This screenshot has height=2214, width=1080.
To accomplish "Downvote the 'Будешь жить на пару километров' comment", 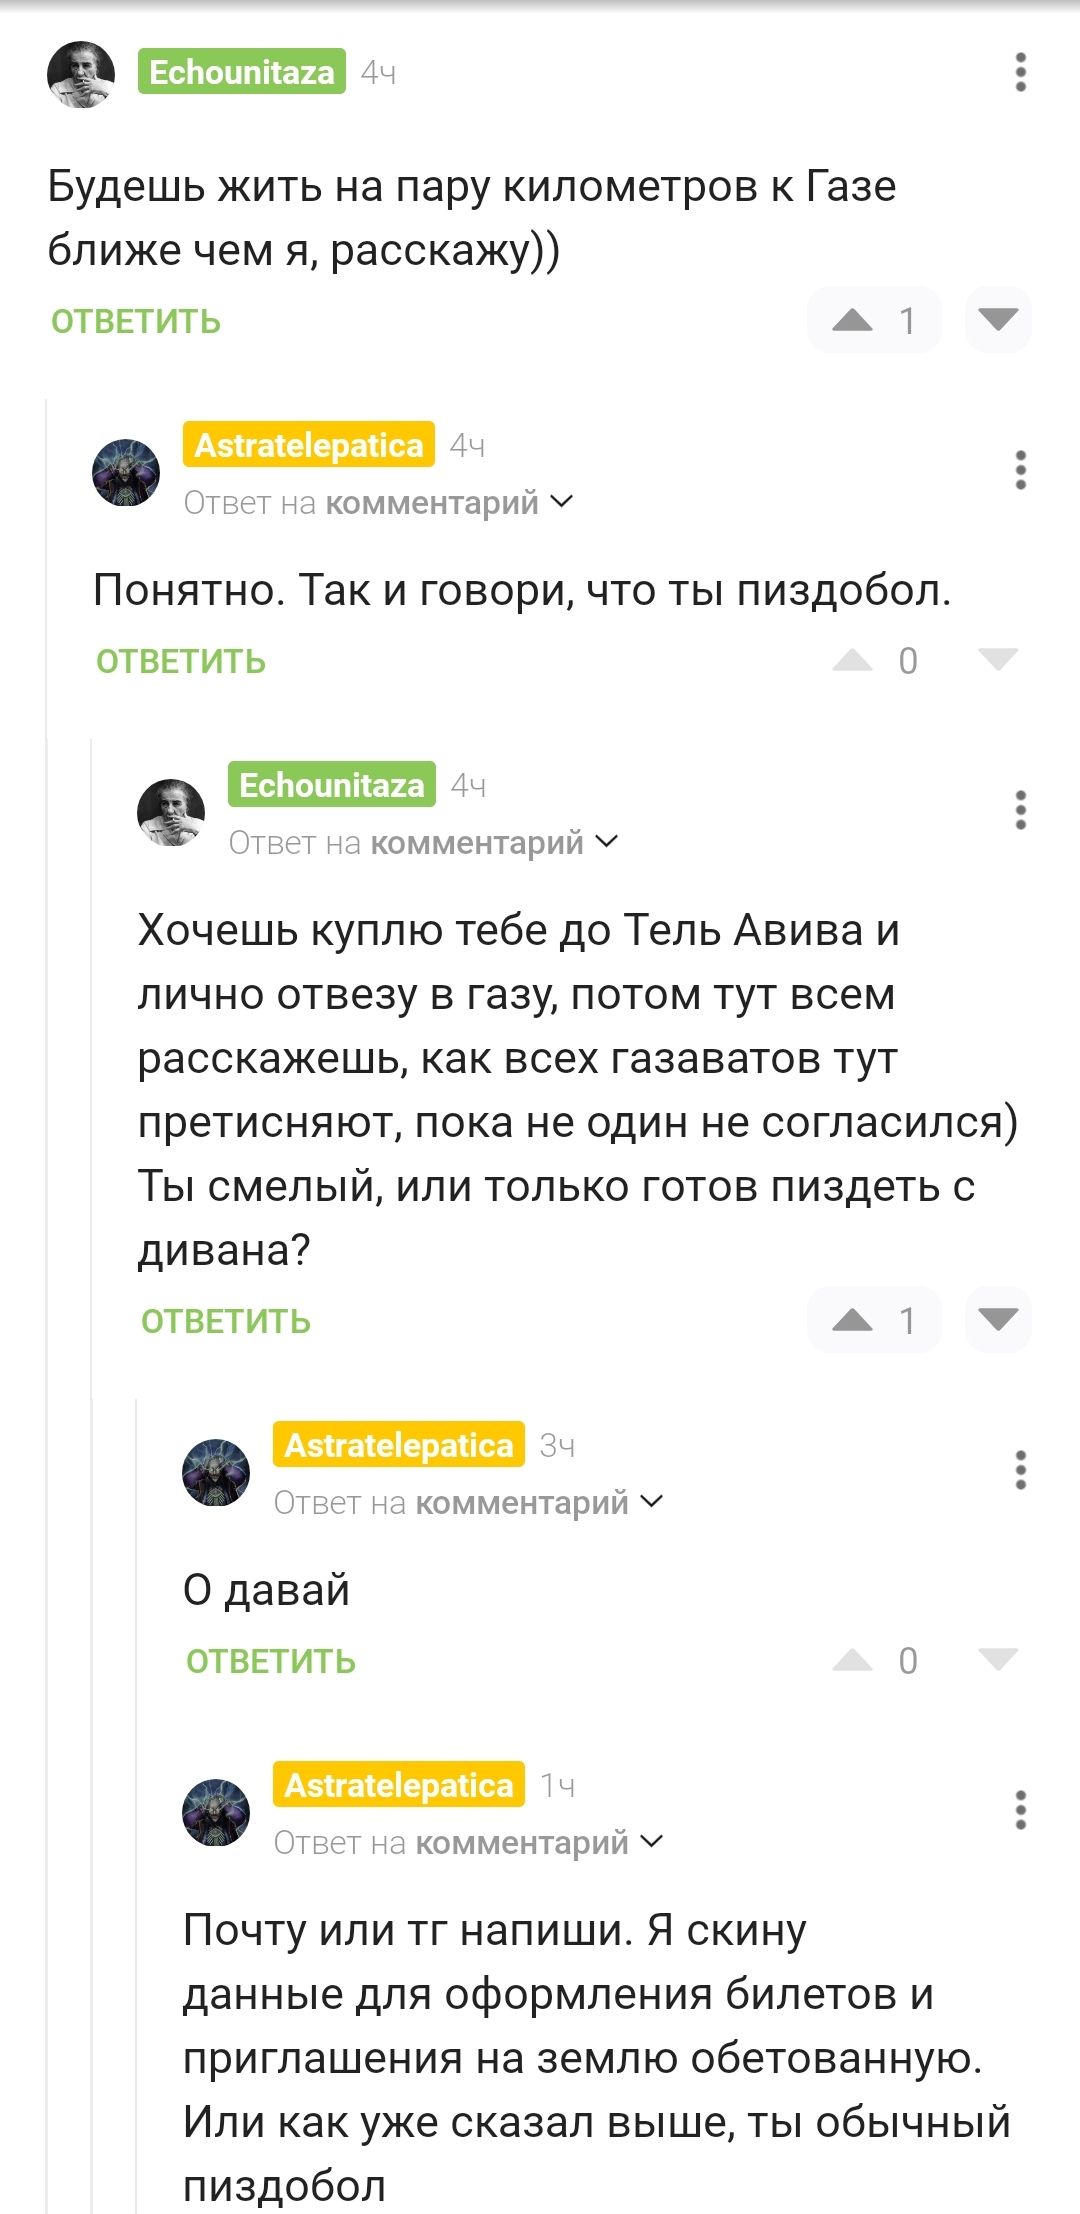I will (998, 320).
